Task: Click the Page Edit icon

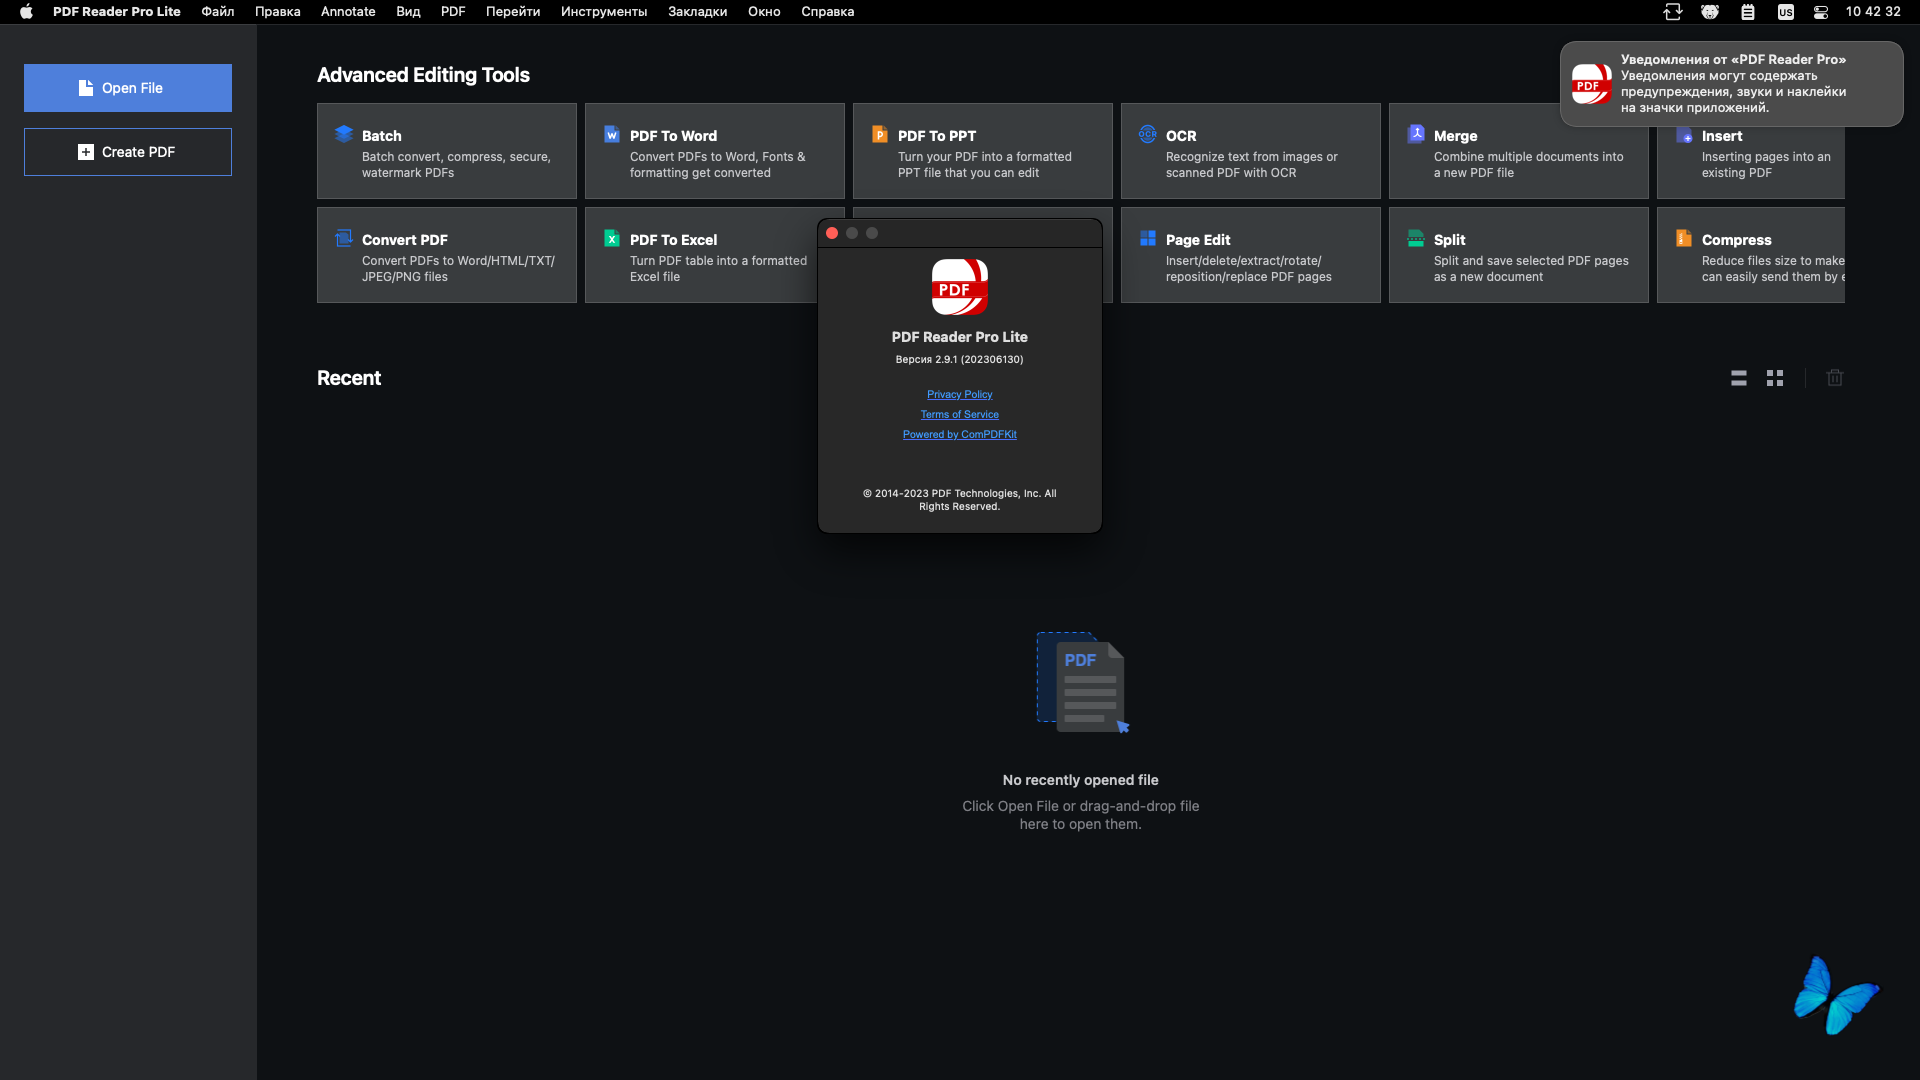Action: click(1148, 238)
